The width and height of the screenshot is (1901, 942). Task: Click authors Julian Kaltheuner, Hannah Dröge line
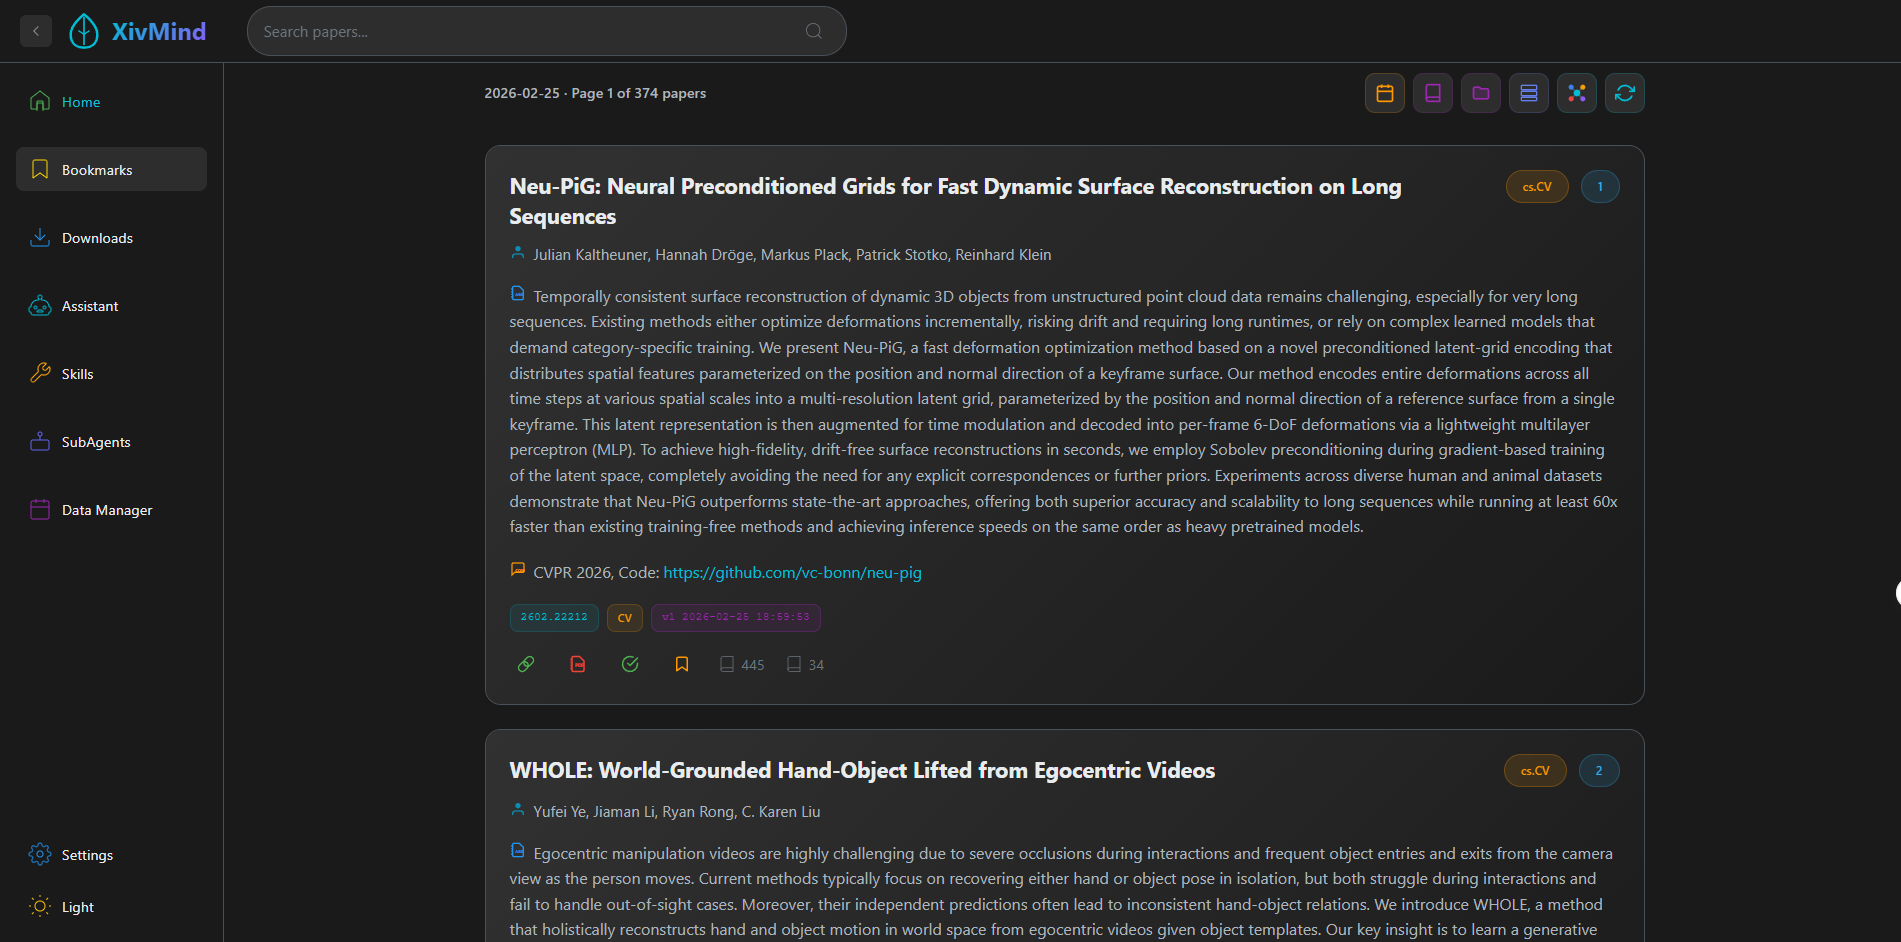[792, 255]
